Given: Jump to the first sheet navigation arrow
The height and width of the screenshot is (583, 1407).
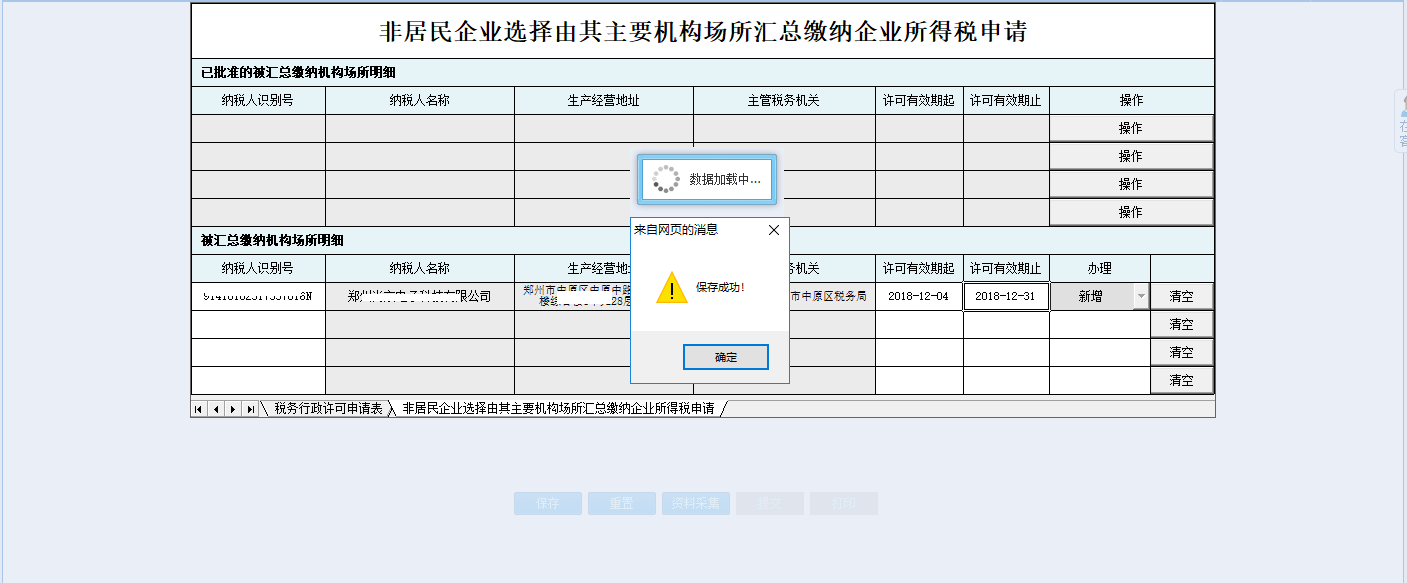Looking at the screenshot, I should [197, 408].
